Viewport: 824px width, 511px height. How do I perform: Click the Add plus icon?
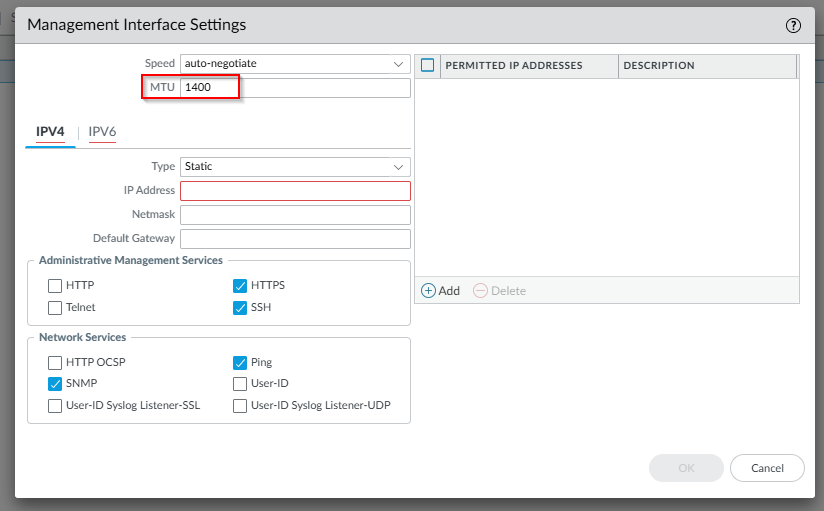(429, 291)
